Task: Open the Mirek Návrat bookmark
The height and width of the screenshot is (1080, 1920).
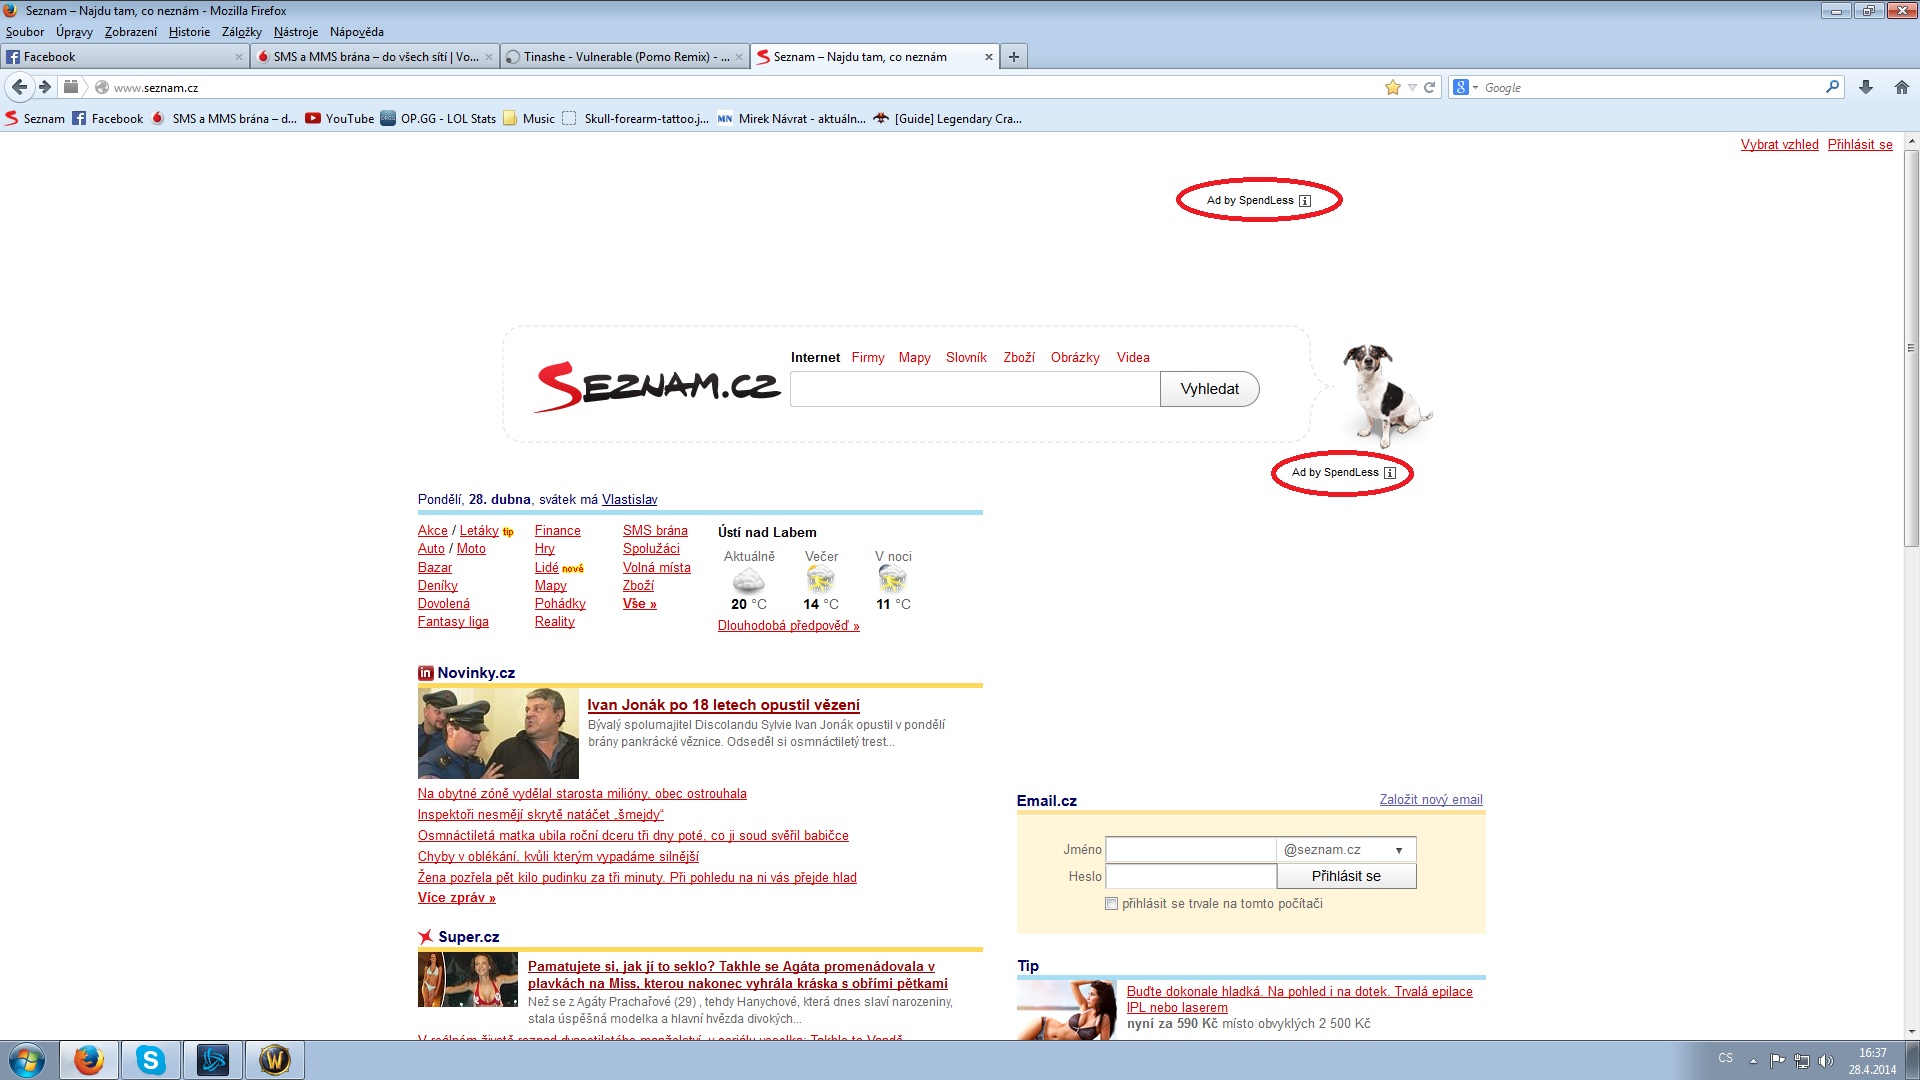Action: point(792,118)
